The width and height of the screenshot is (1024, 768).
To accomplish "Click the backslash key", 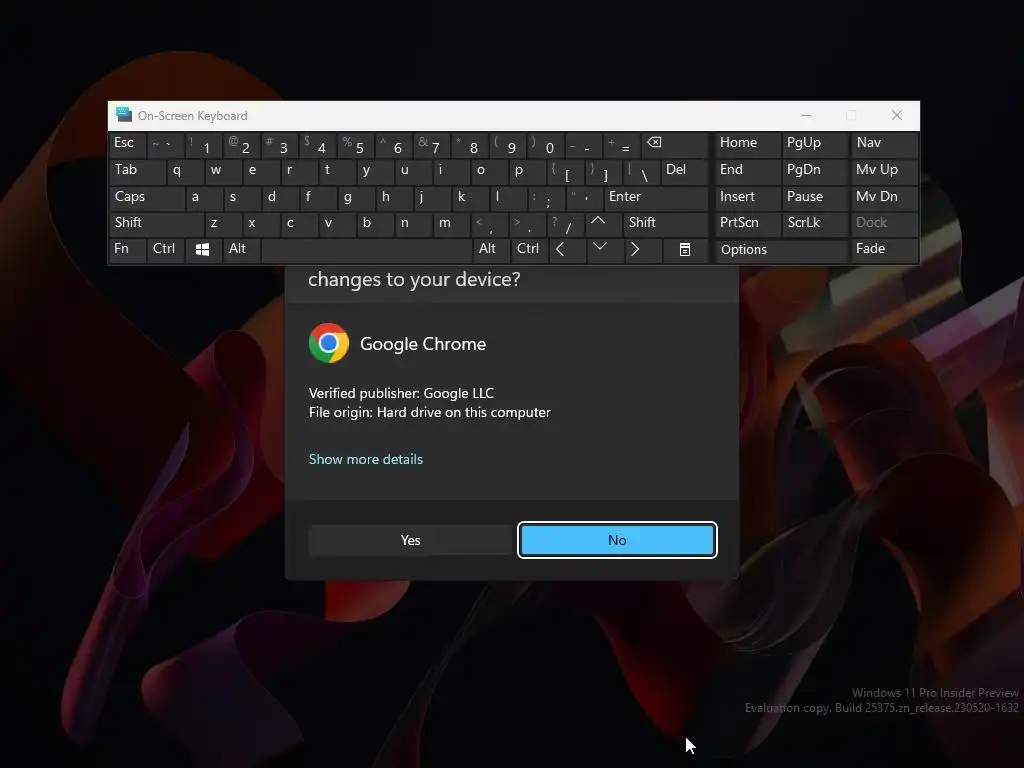I will click(x=641, y=170).
